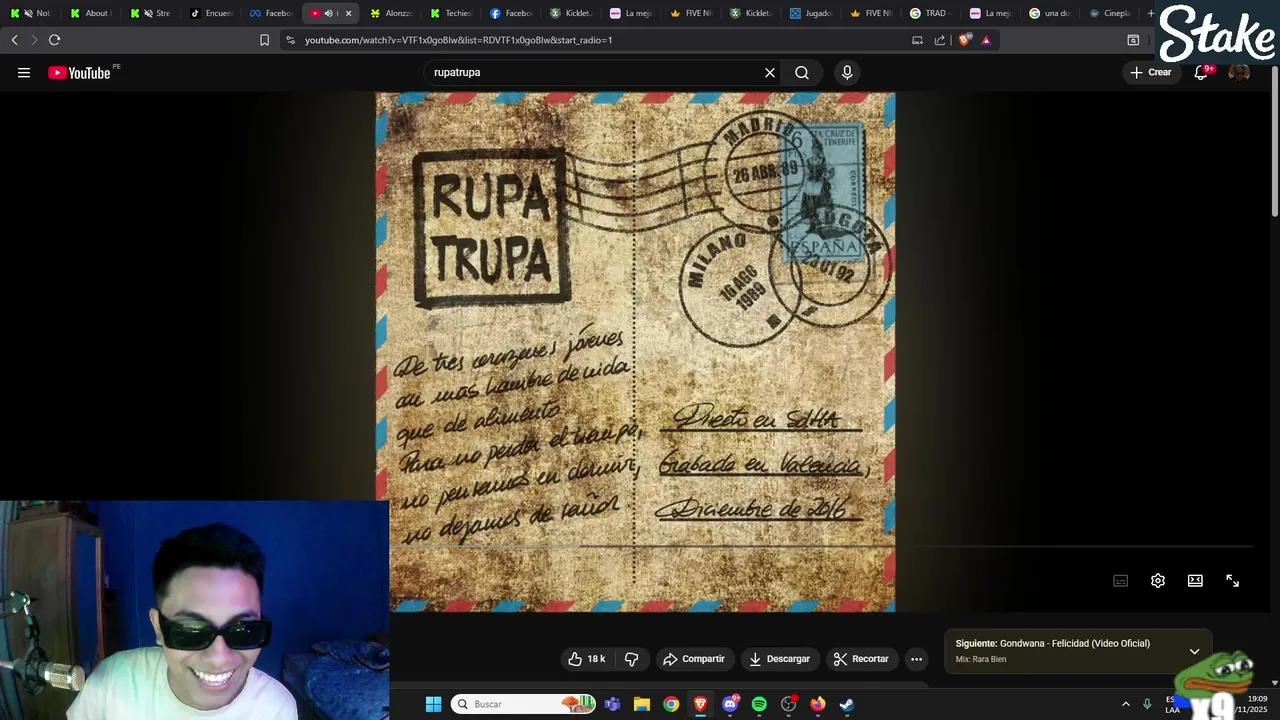Toggle subtitles on the video player
Screen dimensions: 1280x720
tap(1121, 581)
